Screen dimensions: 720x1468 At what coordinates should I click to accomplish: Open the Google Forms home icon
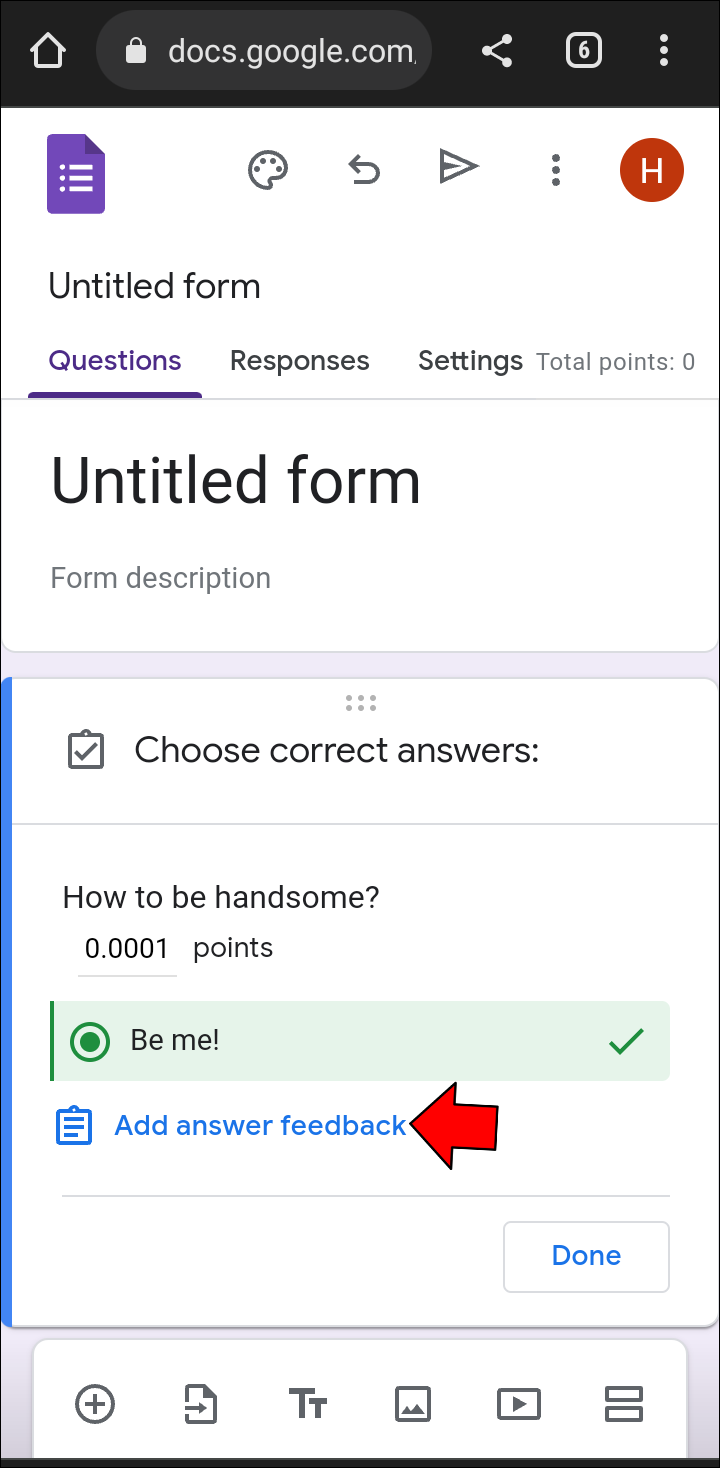[x=76, y=174]
